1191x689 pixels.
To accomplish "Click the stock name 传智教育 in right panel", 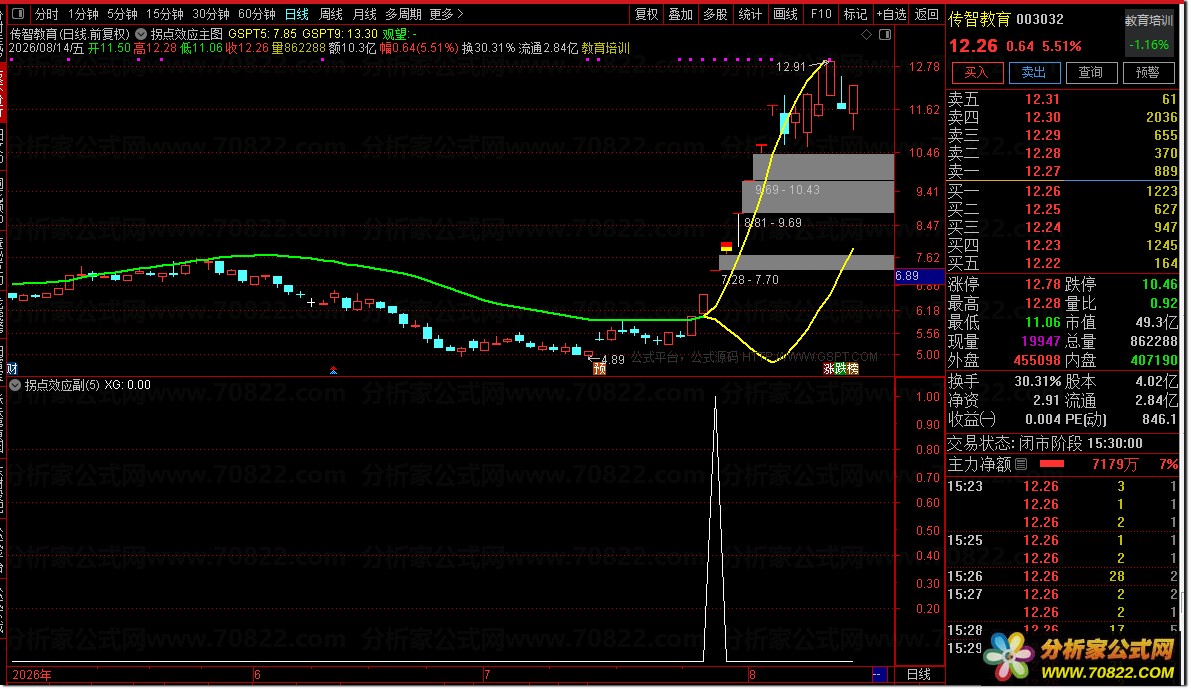I will click(979, 20).
